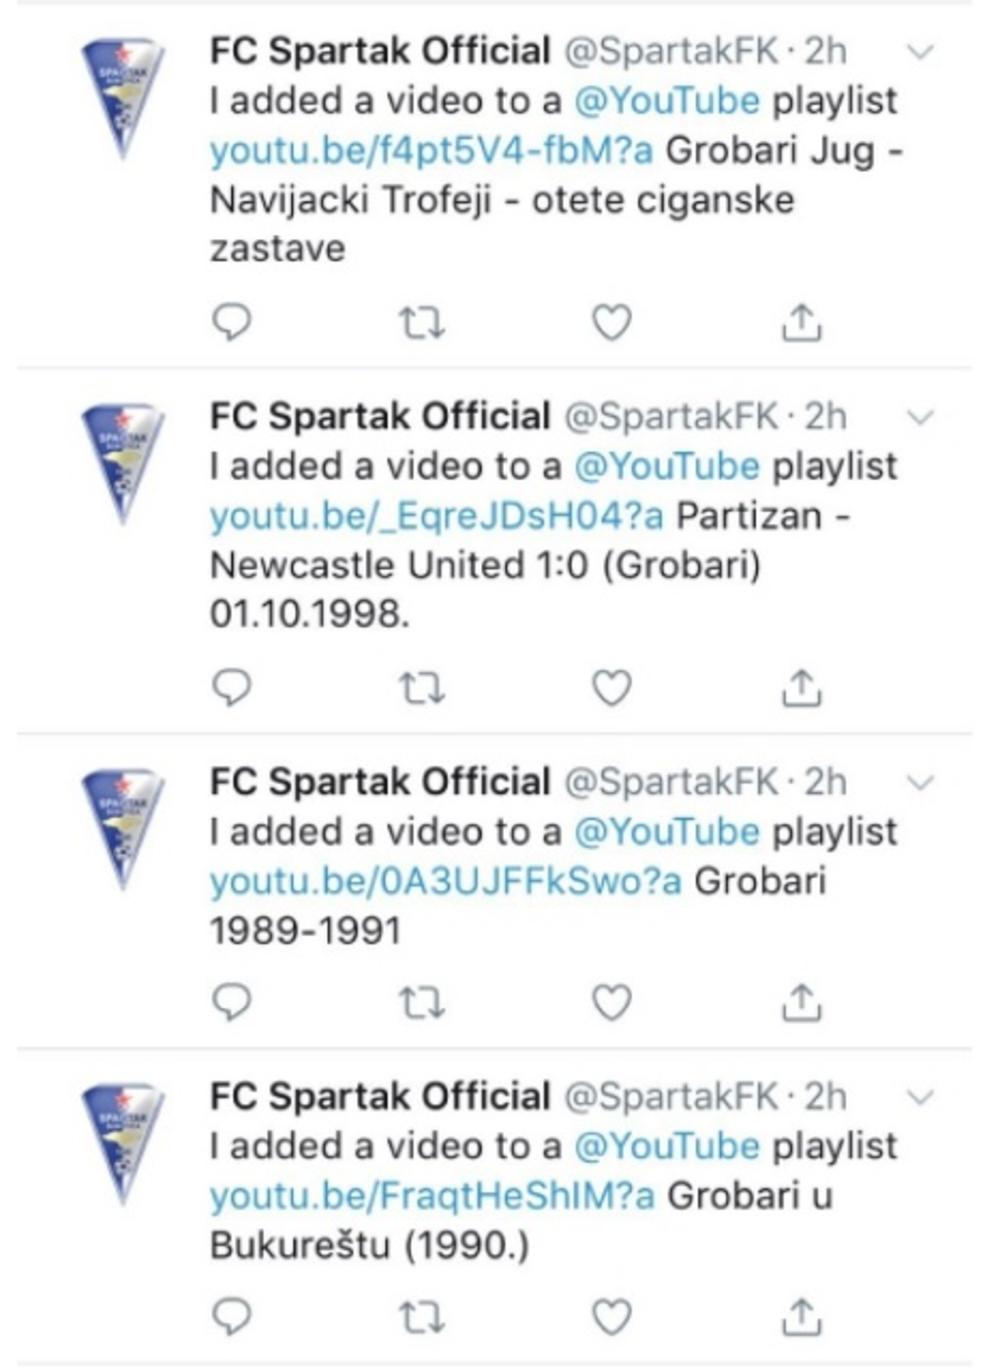Image resolution: width=1000 pixels, height=1368 pixels.
Task: Reply to the Grobari 1989-1991 tweet
Action: click(232, 997)
